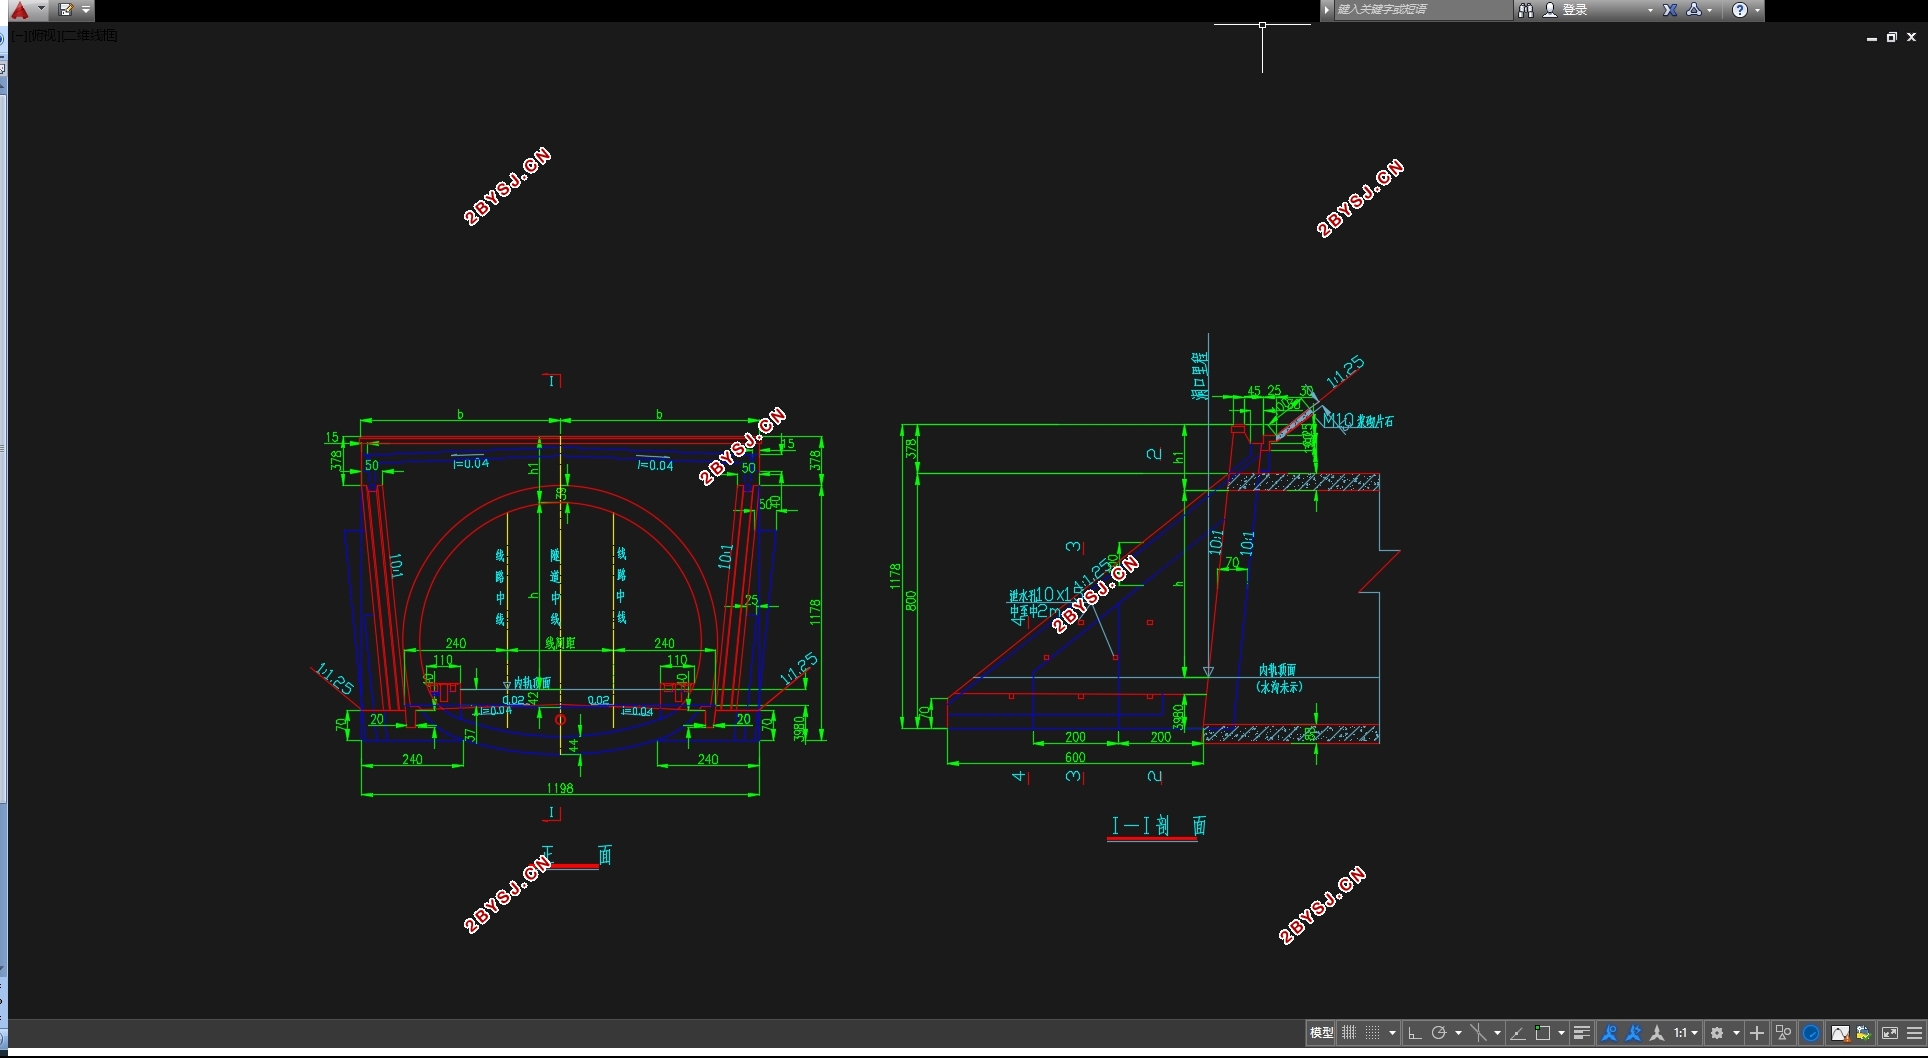Expand the search box arrow at left of InfoCenter

tap(1327, 10)
